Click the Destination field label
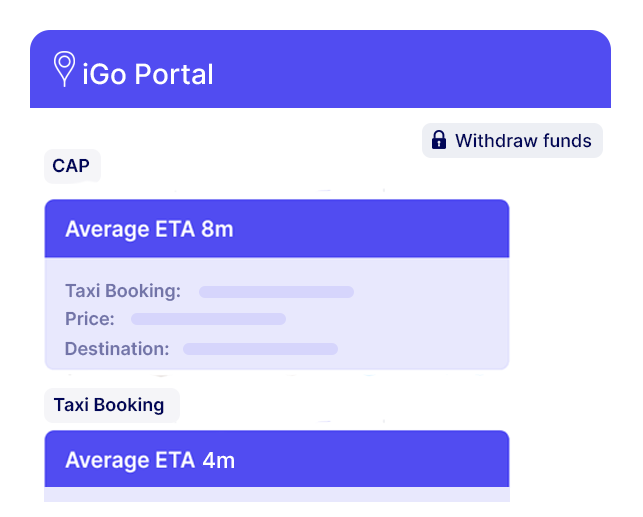 tap(117, 349)
